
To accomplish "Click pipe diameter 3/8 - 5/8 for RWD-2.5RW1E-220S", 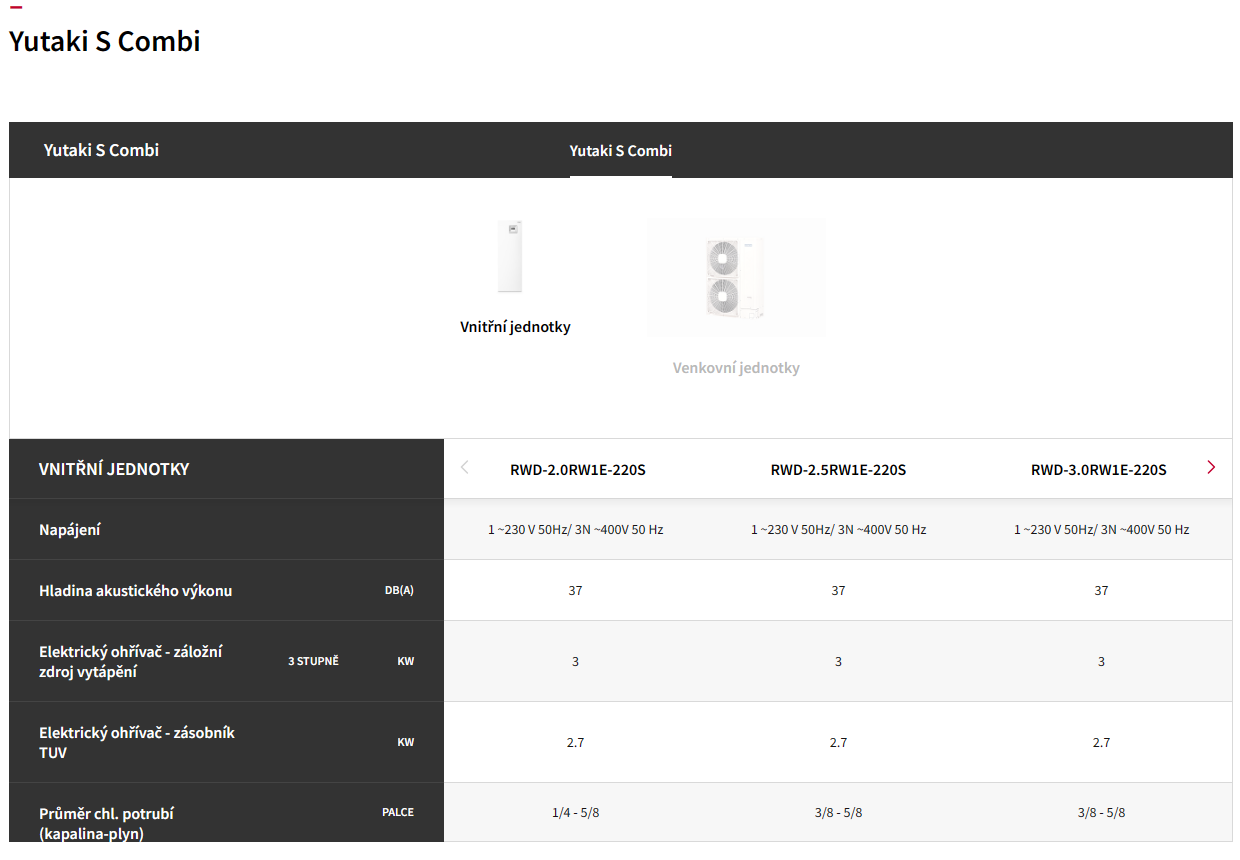I will pyautogui.click(x=838, y=813).
